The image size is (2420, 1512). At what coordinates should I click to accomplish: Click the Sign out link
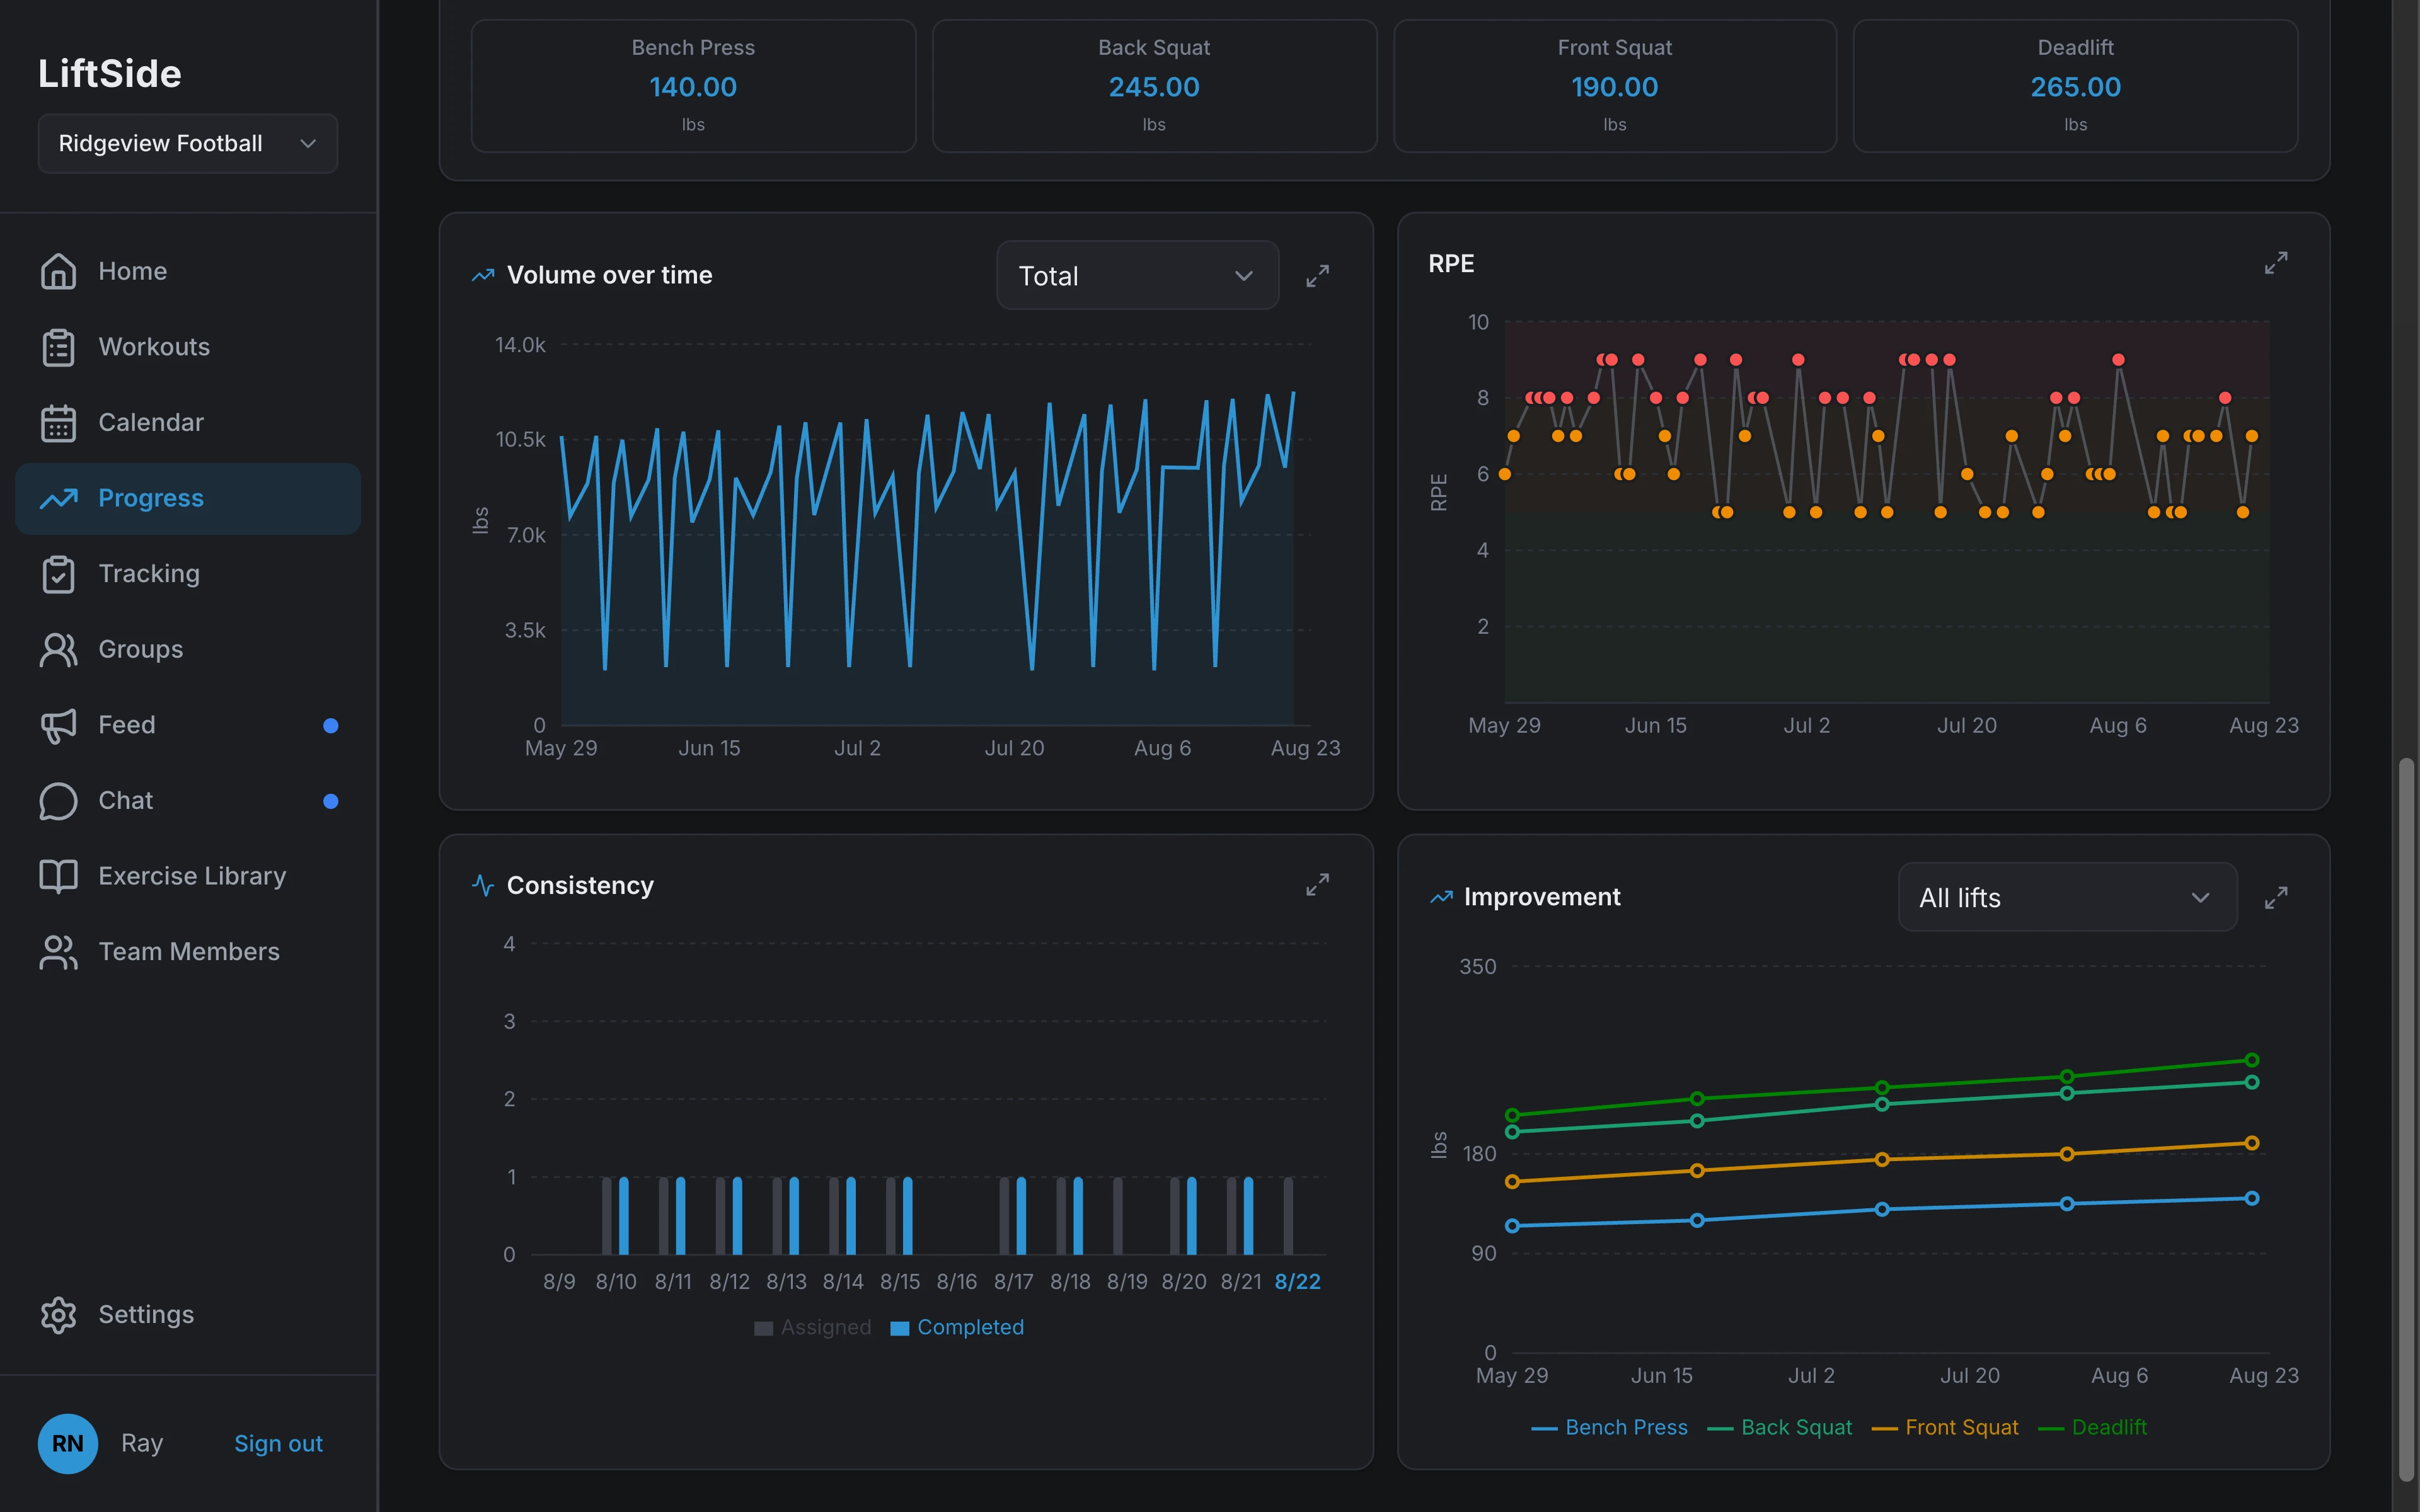tap(278, 1443)
